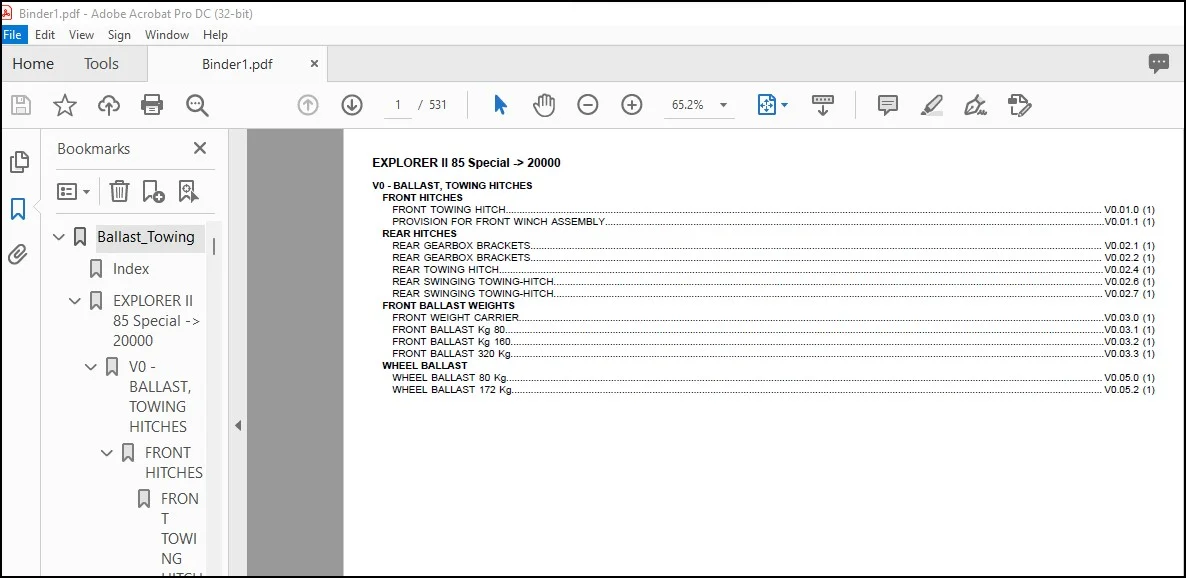Click page reference V0.02.4 (1)
1186x578 pixels.
(1129, 269)
